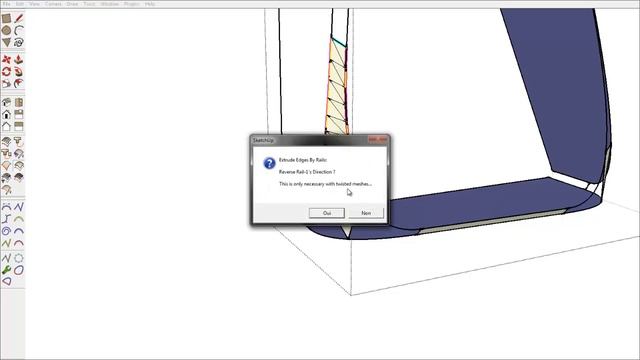This screenshot has height=360, width=640.
Task: Click the dotted circle curve tool icon
Action: click(x=19, y=258)
